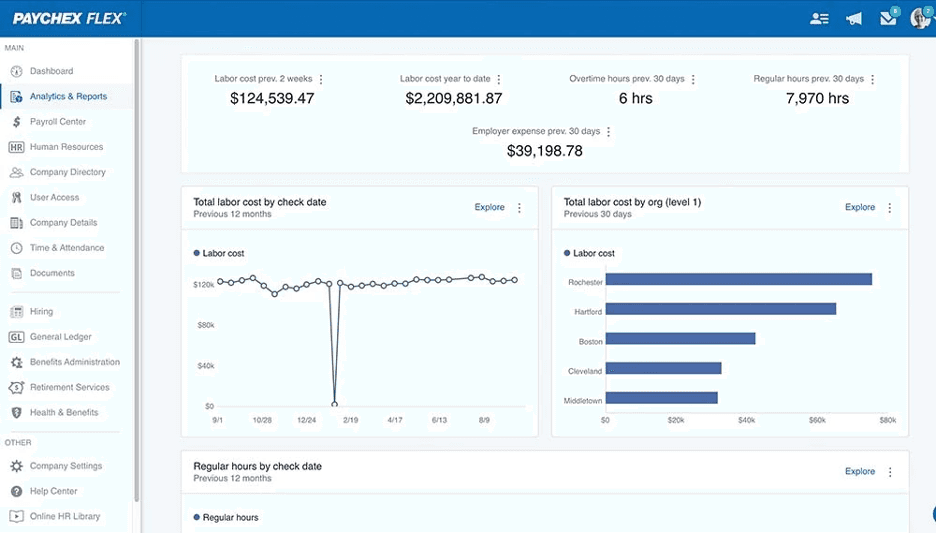This screenshot has width=936, height=534.
Task: Click Explore on Total labor cost by check date
Action: click(489, 208)
